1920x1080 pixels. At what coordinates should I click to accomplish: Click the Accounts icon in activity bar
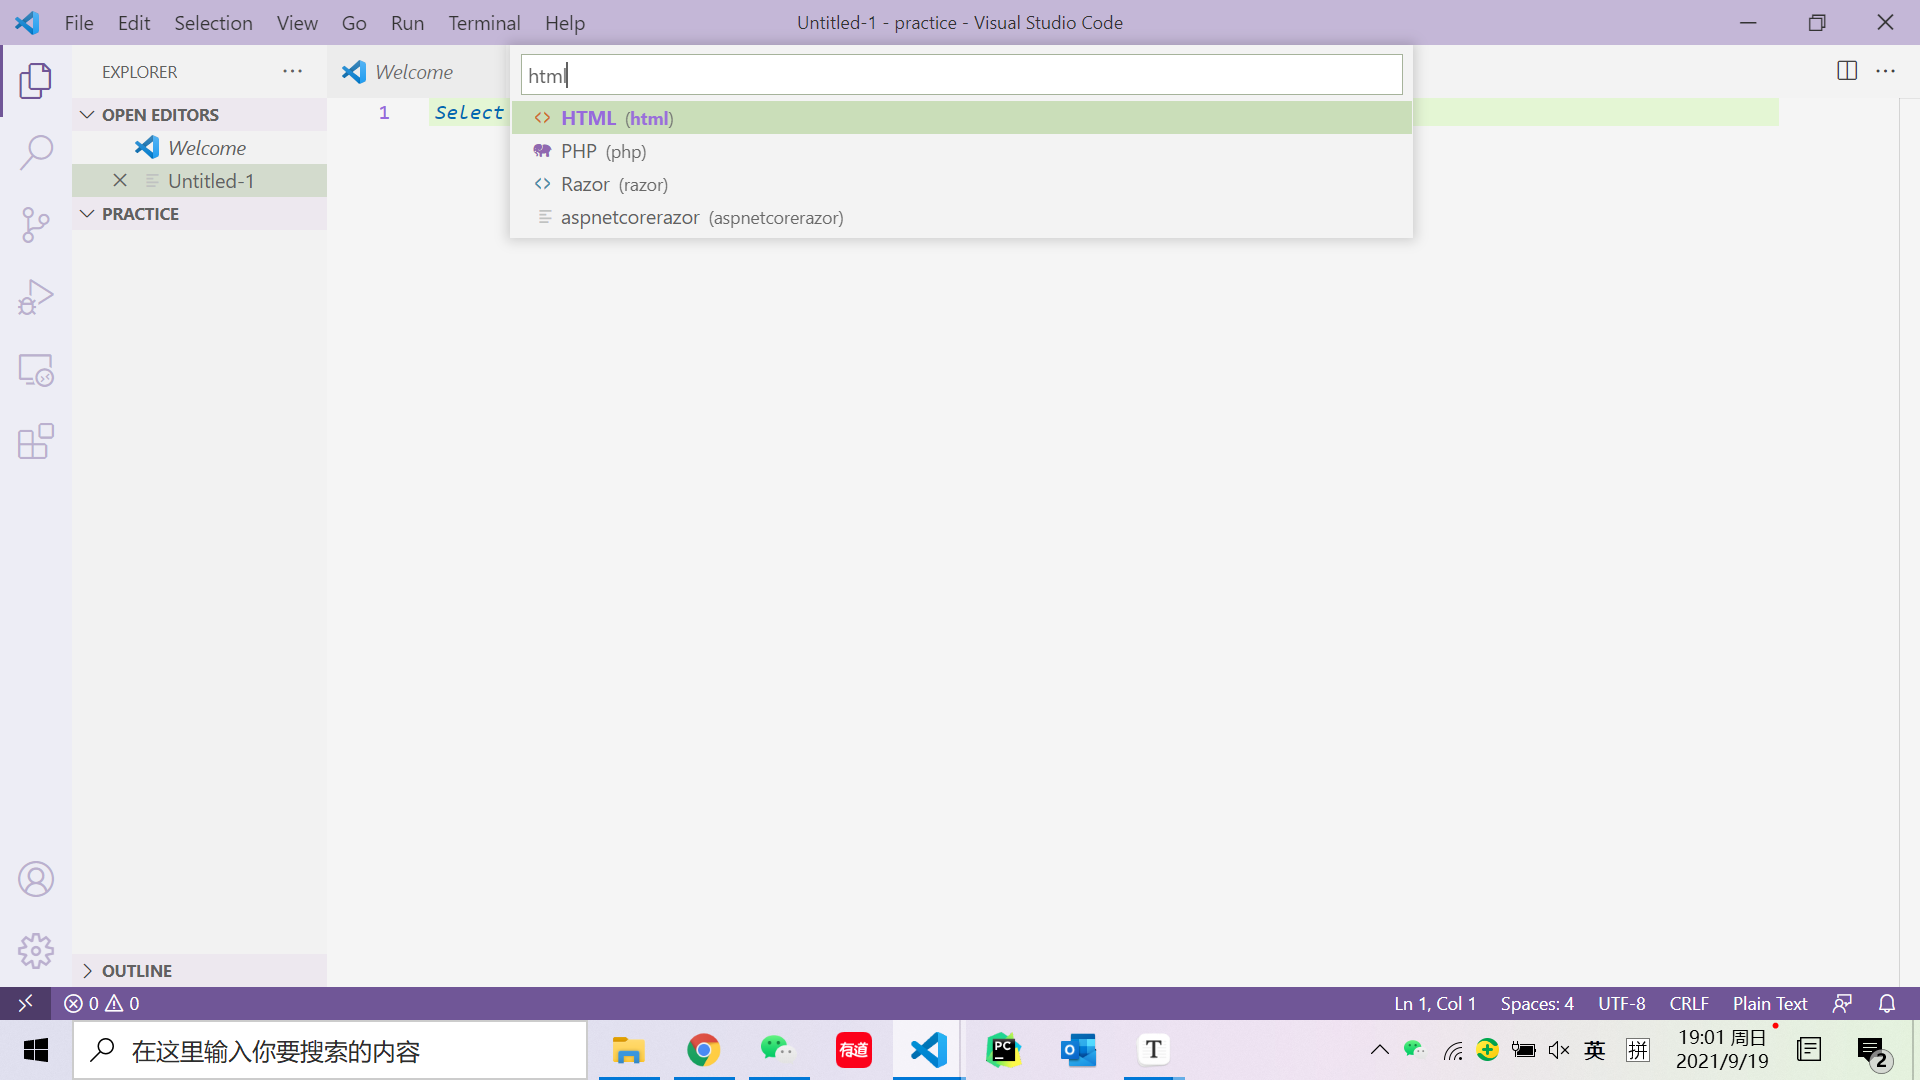tap(36, 879)
